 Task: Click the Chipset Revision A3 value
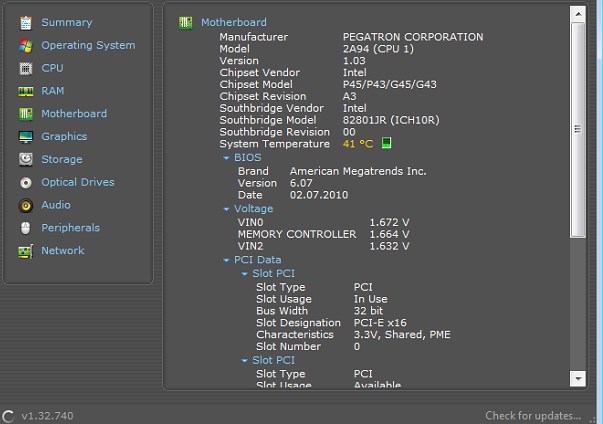point(350,96)
